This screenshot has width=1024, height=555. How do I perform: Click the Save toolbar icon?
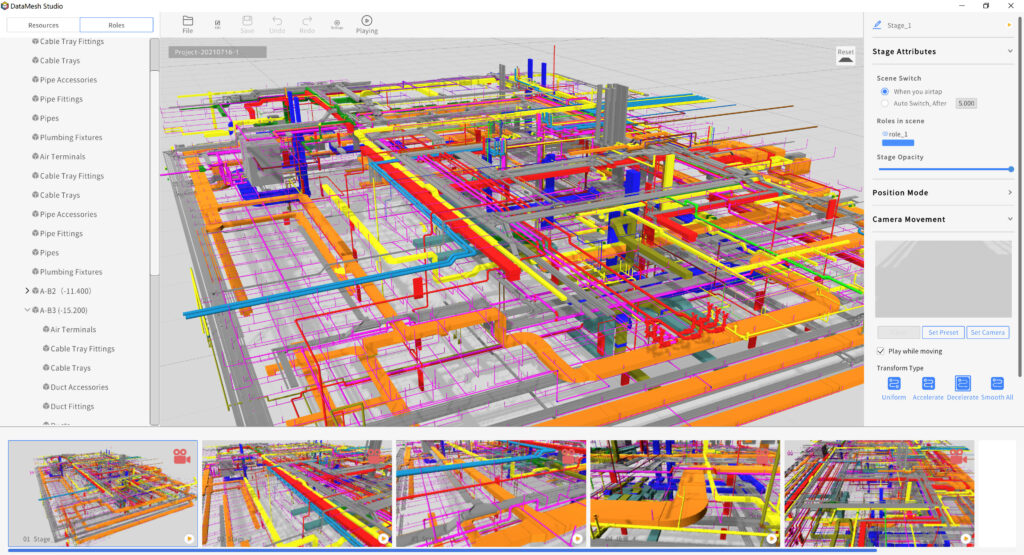pos(247,23)
